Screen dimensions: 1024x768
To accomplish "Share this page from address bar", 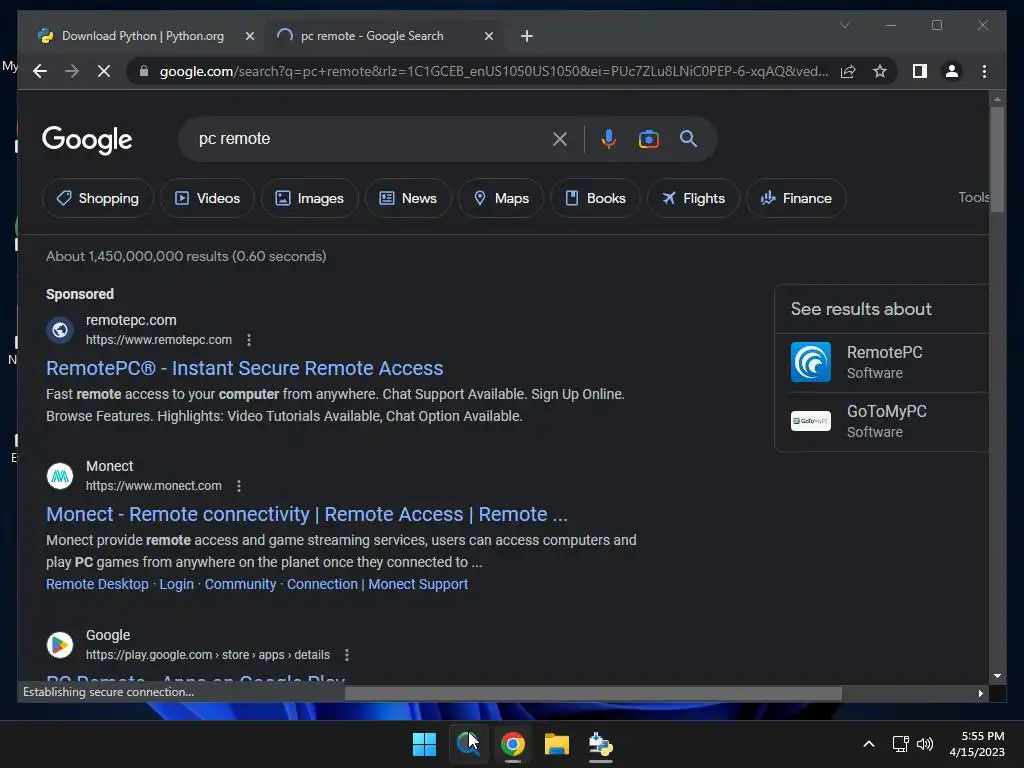I will tap(848, 71).
